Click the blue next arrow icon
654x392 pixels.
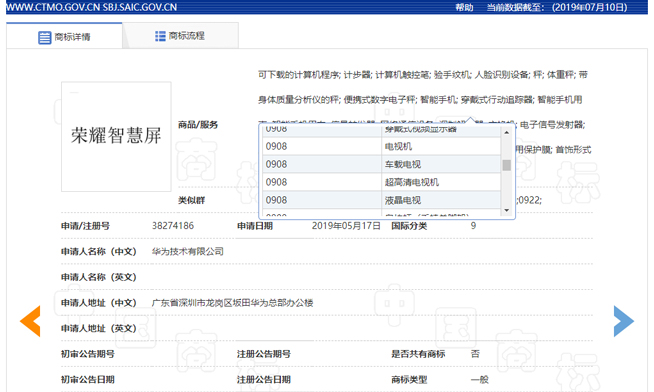(624, 321)
